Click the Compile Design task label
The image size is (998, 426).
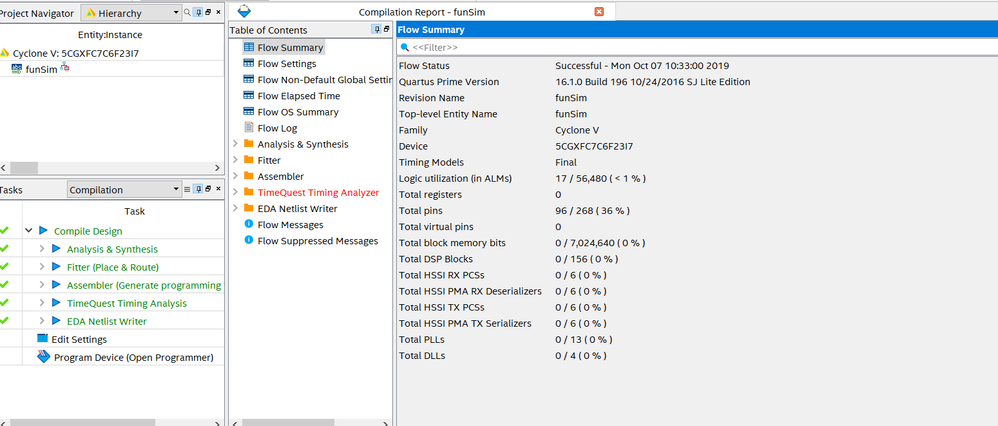tap(88, 231)
